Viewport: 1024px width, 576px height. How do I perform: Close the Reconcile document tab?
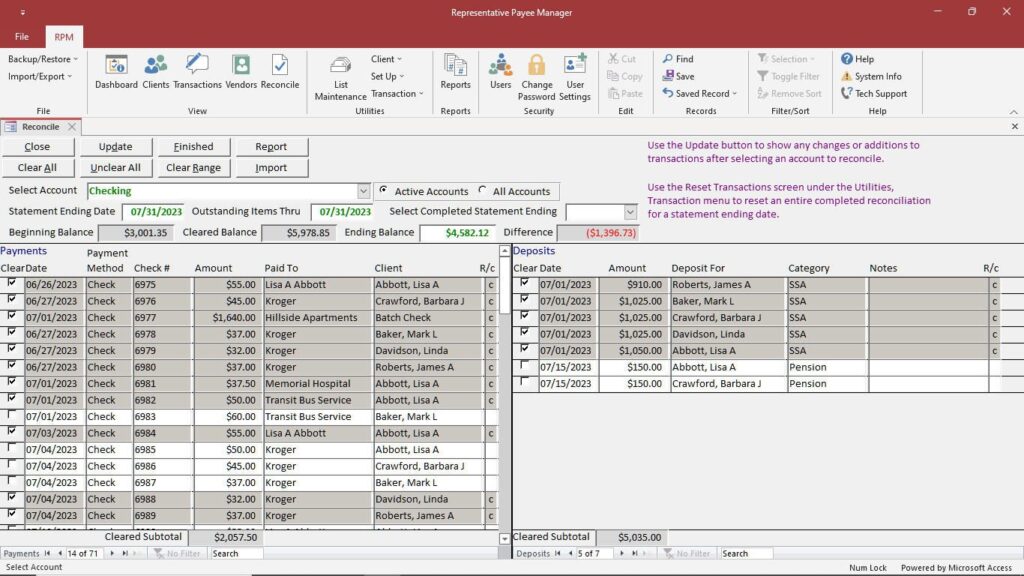72,127
